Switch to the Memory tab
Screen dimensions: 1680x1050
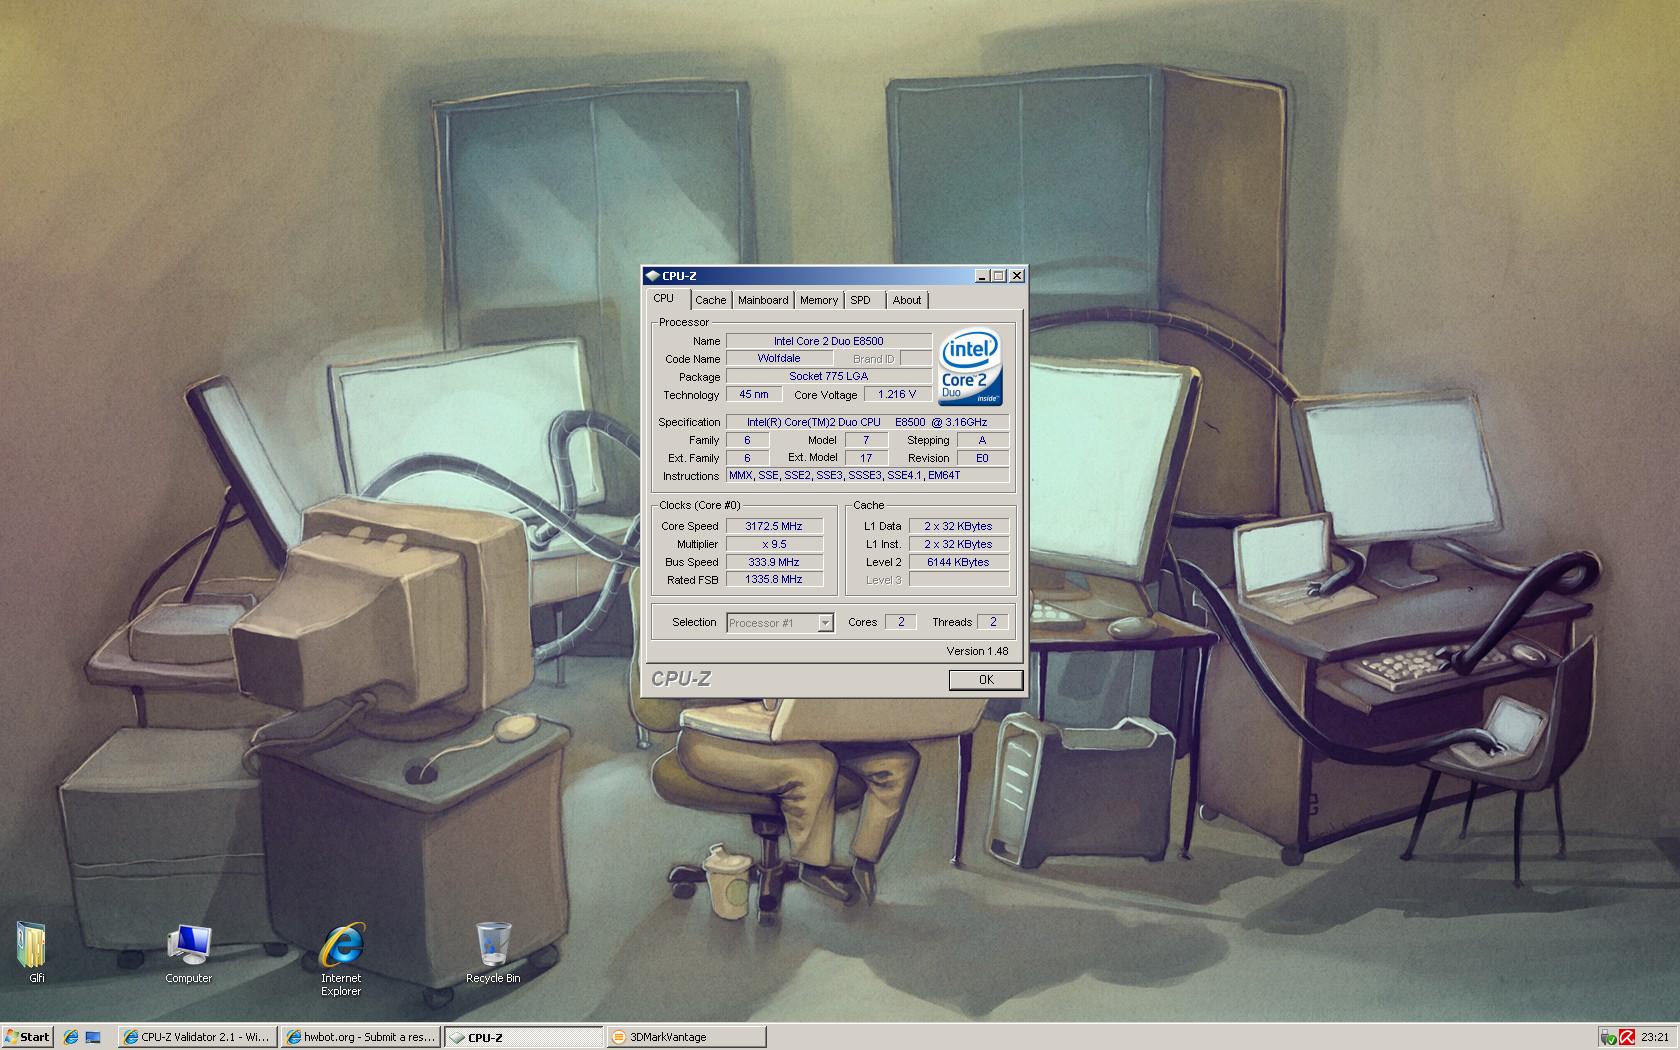tap(819, 300)
